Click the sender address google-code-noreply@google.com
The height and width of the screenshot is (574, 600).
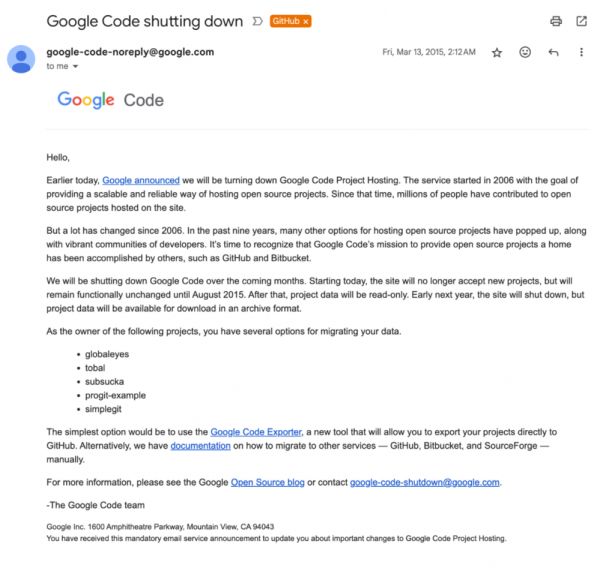pyautogui.click(x=130, y=52)
